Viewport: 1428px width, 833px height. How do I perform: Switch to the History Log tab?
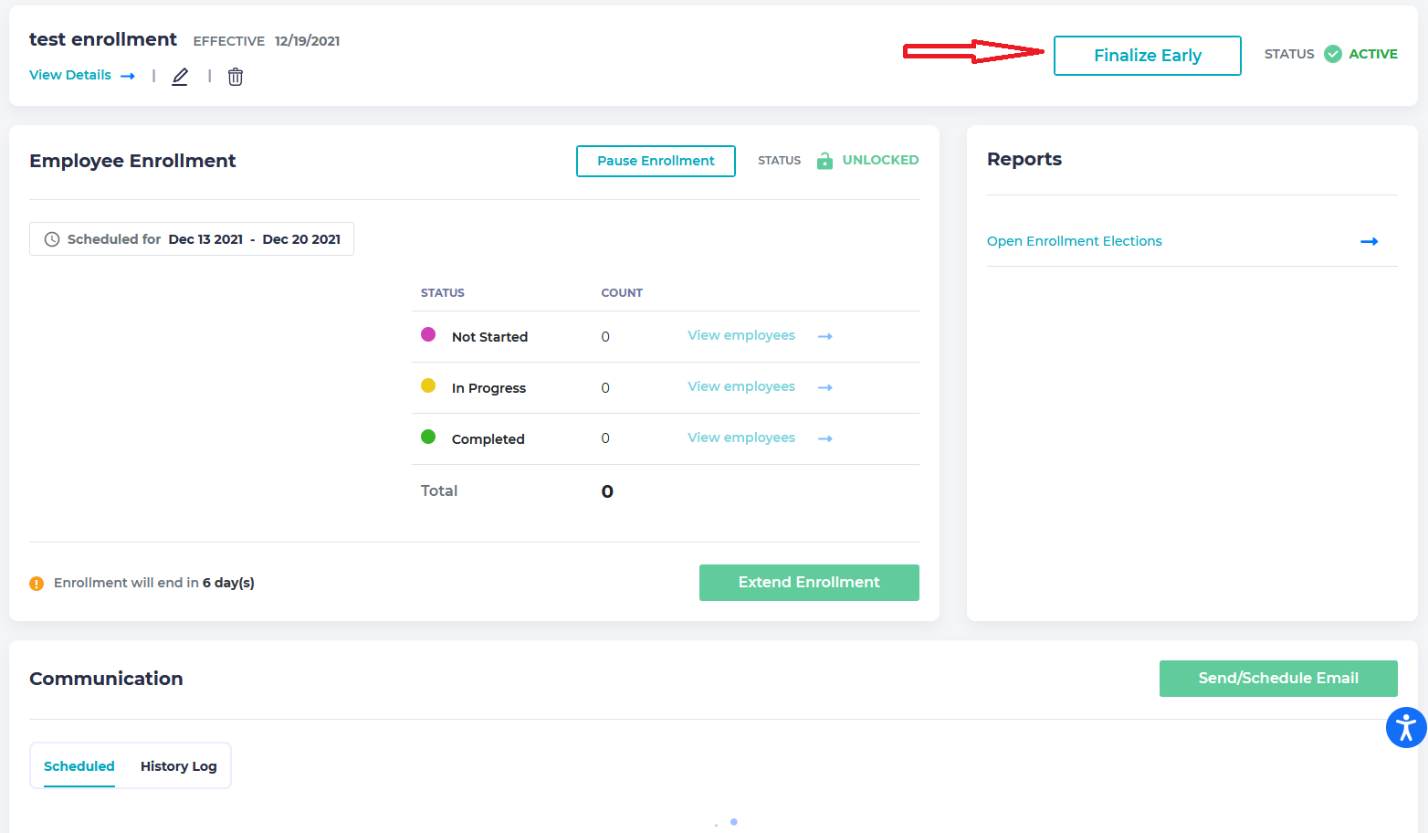pyautogui.click(x=178, y=766)
